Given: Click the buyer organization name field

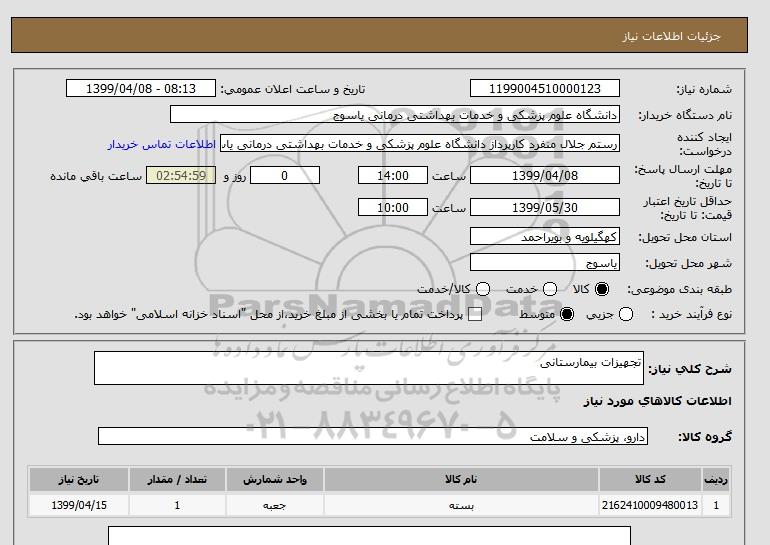Looking at the screenshot, I should point(395,114).
